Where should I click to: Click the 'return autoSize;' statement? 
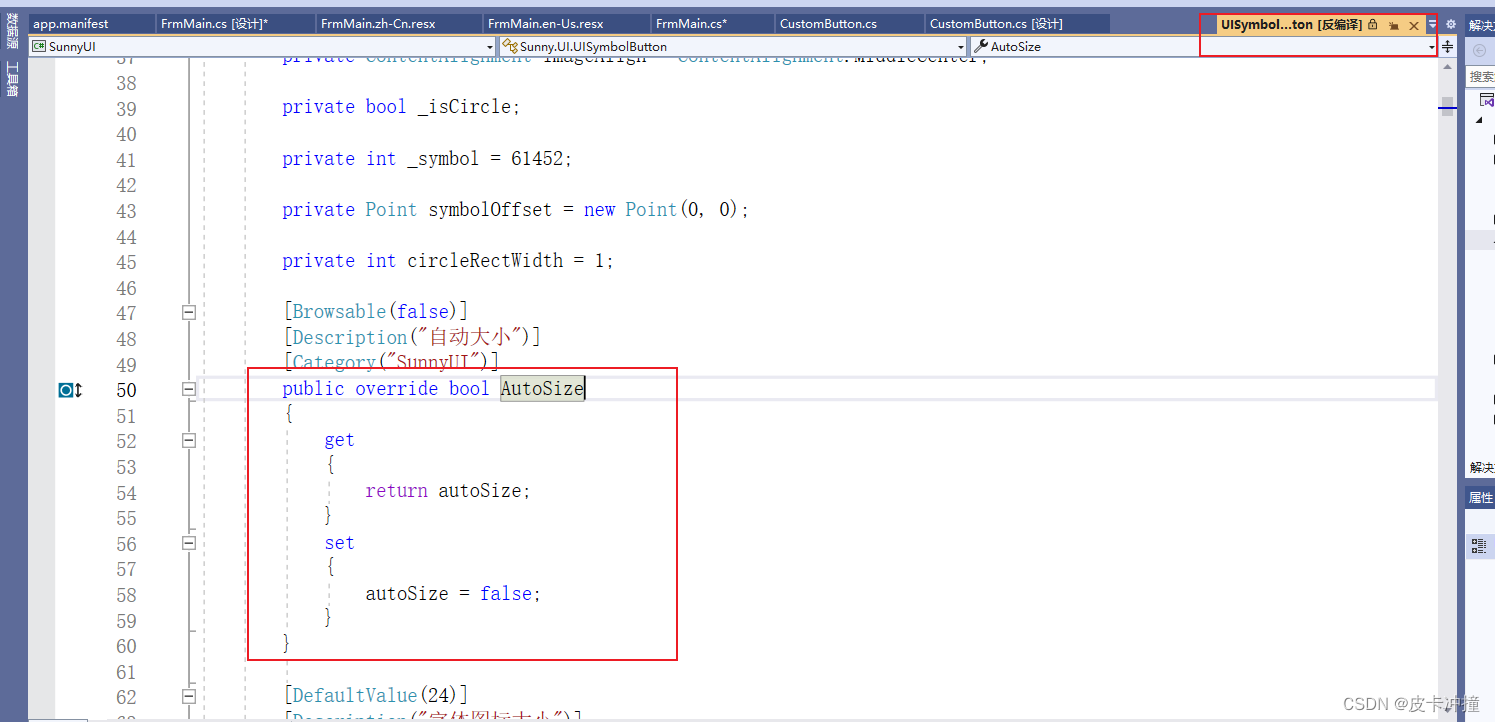coord(448,491)
